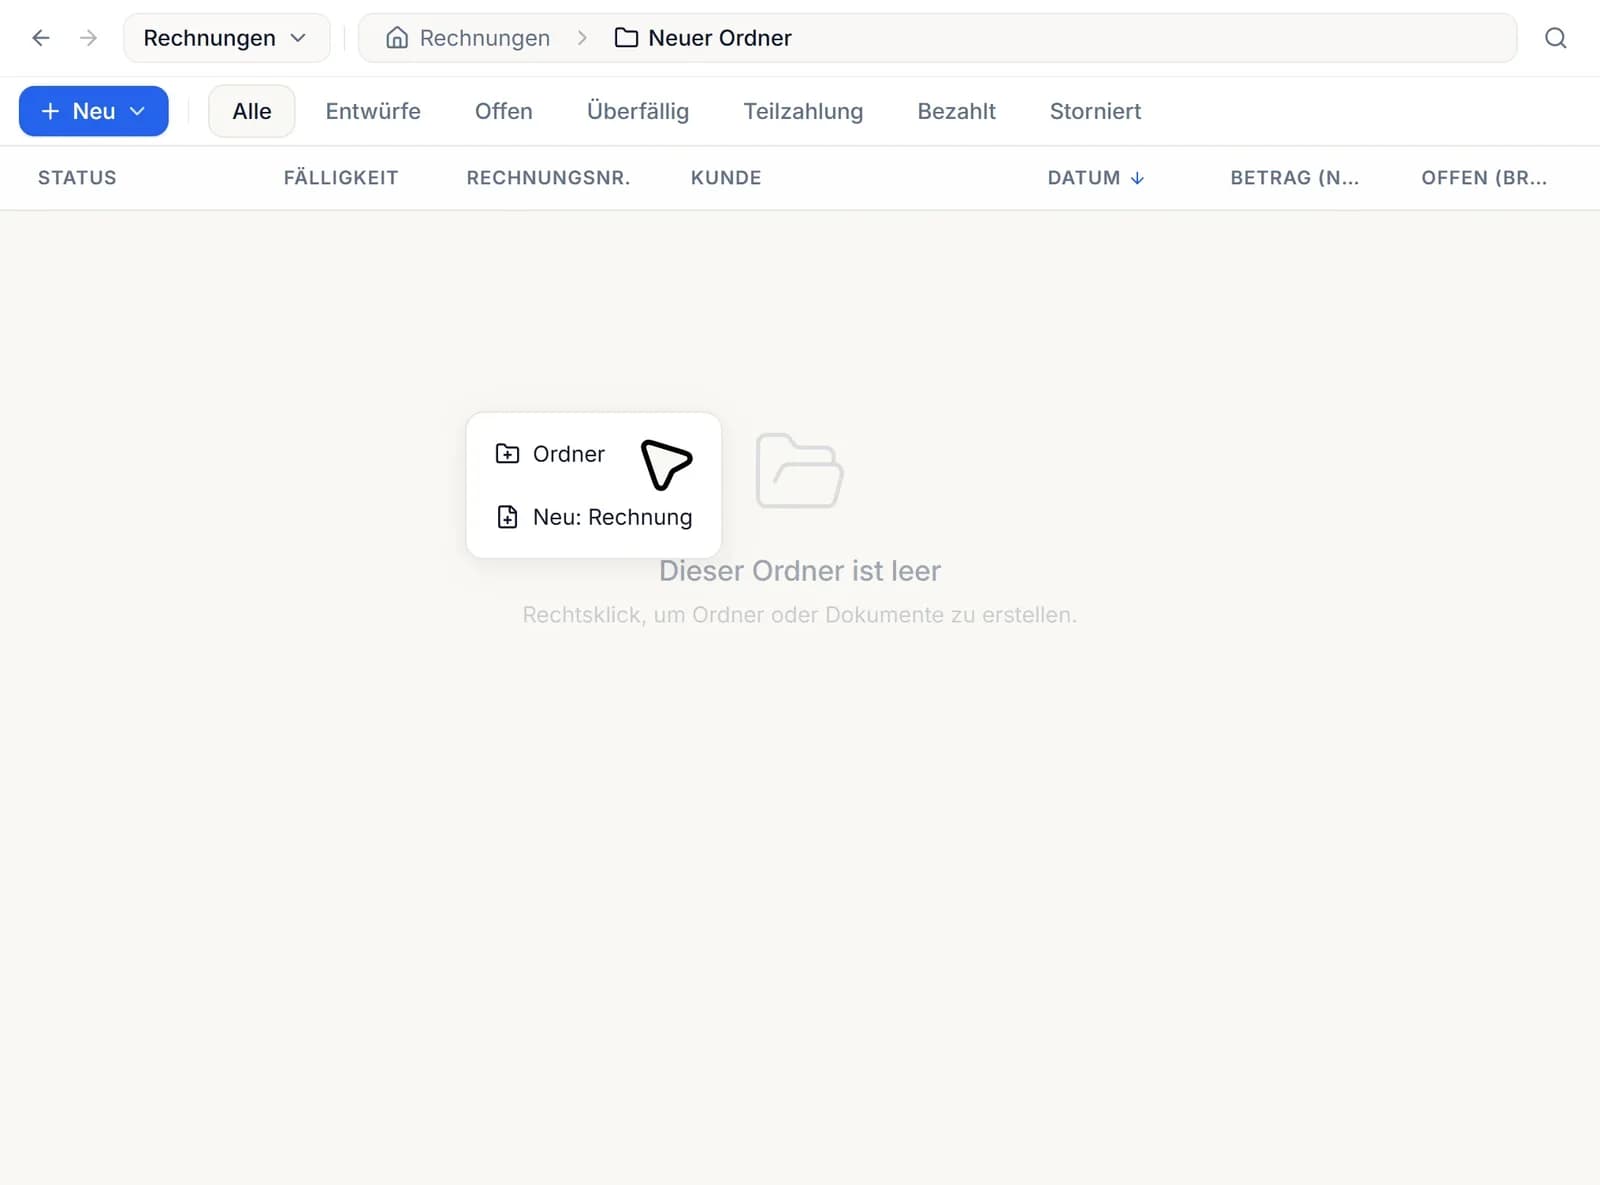Open search with magnifier icon
Image resolution: width=1600 pixels, height=1185 pixels.
pos(1555,38)
